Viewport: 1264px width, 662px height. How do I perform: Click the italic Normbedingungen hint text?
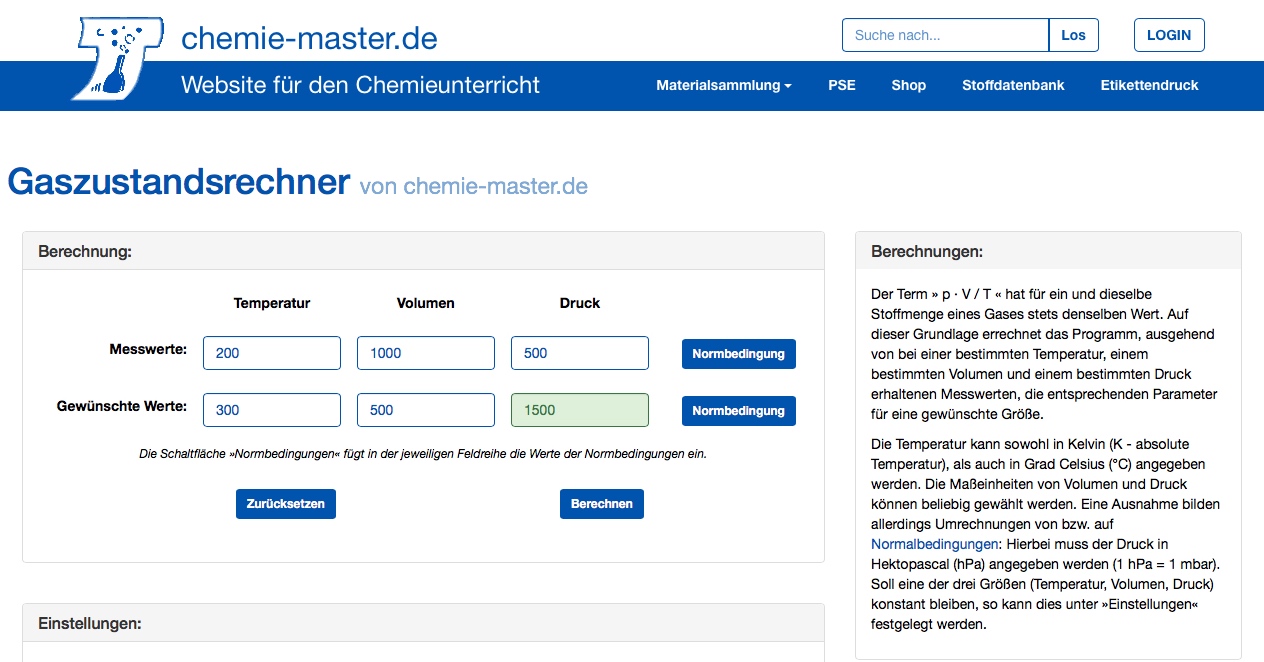coord(423,454)
